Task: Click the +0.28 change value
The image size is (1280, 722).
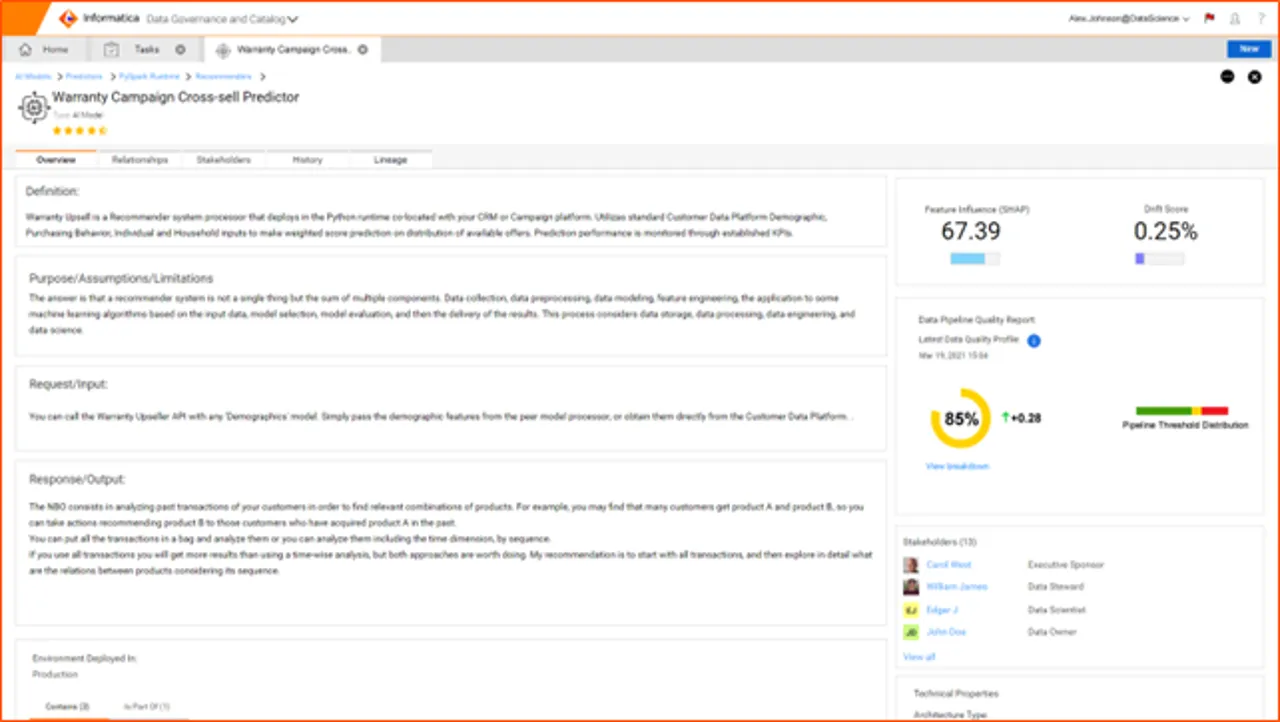Action: coord(1027,418)
